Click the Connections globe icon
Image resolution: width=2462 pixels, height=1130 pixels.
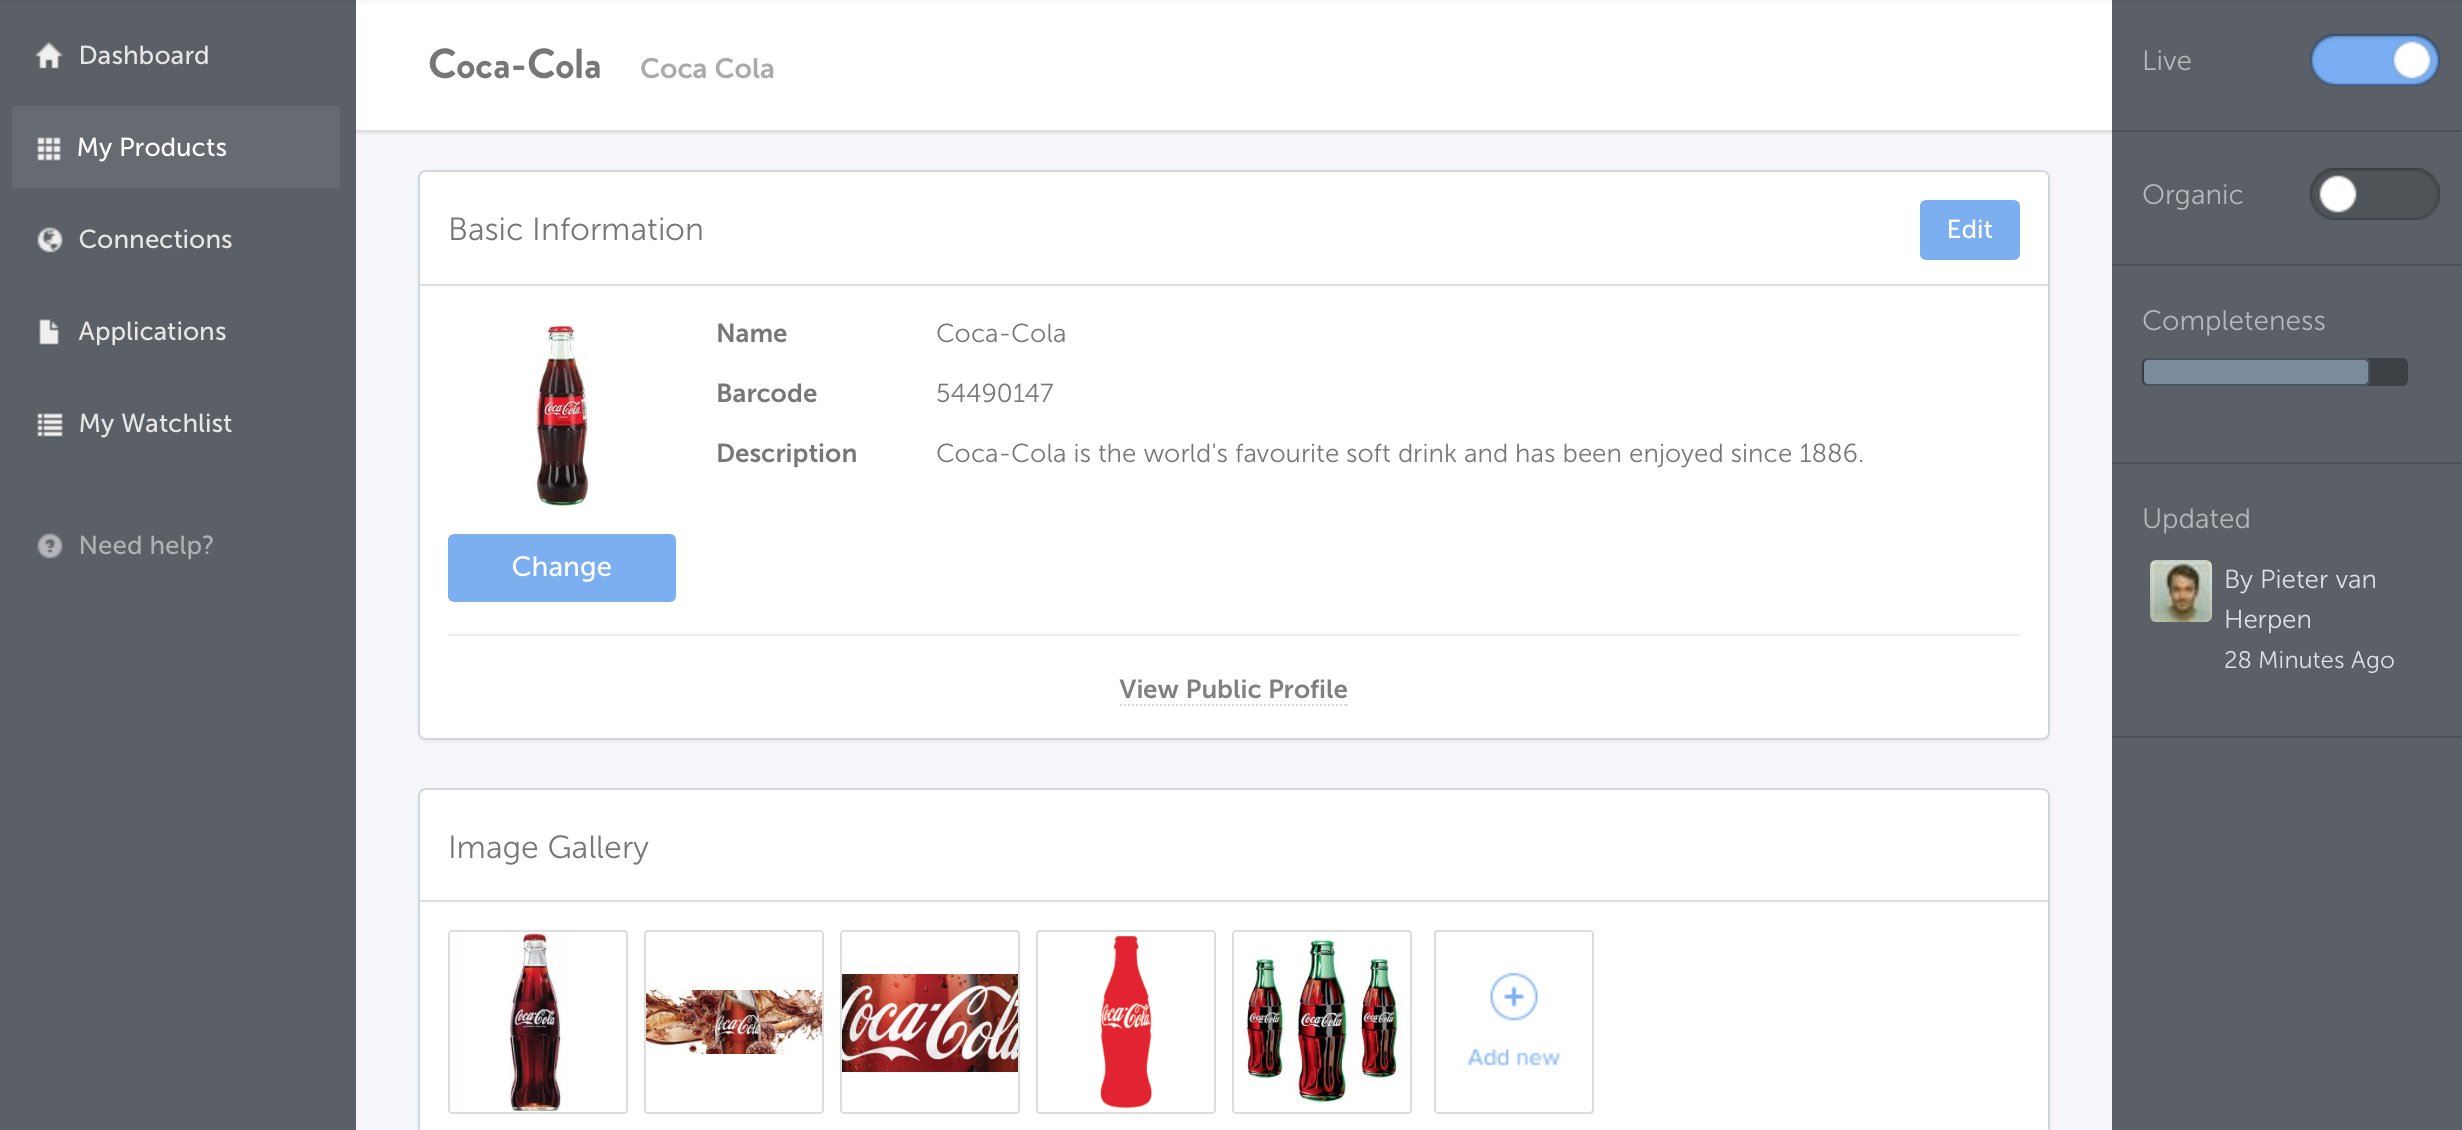[49, 240]
